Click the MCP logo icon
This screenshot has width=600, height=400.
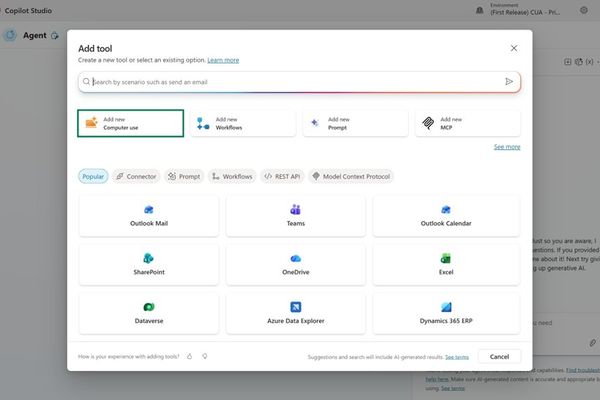click(x=428, y=123)
